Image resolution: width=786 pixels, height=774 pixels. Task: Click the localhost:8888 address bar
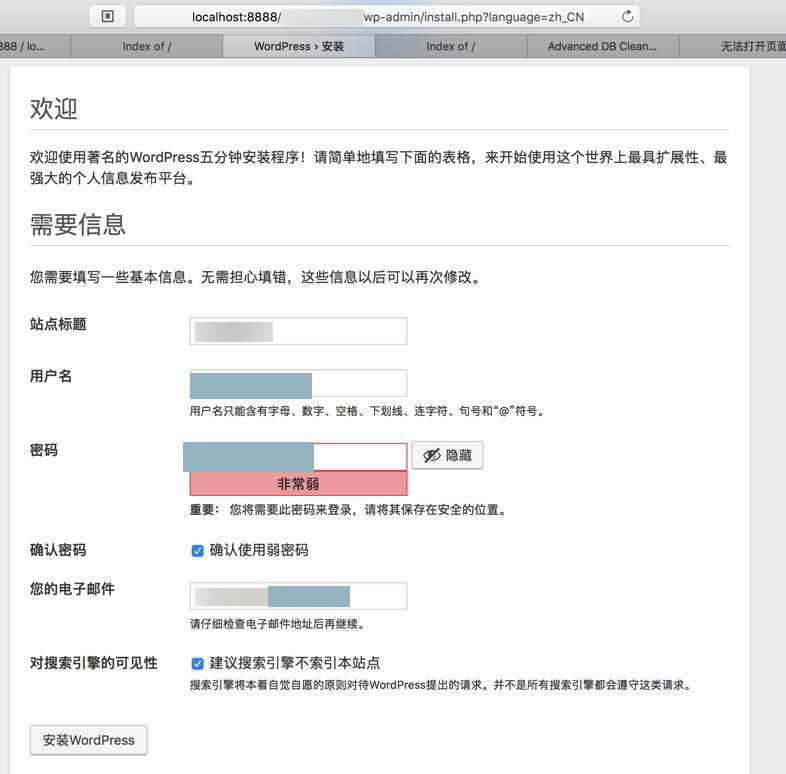(386, 17)
